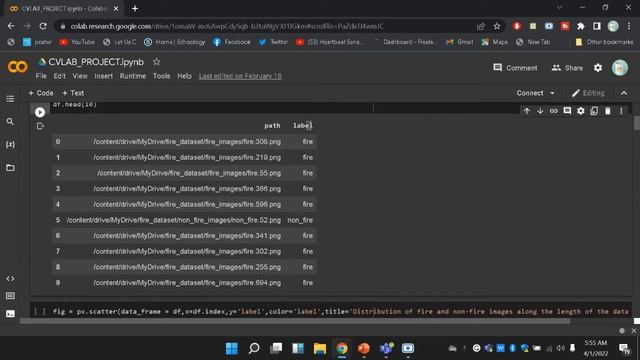
Task: Open a new browser tab
Action: [135, 8]
